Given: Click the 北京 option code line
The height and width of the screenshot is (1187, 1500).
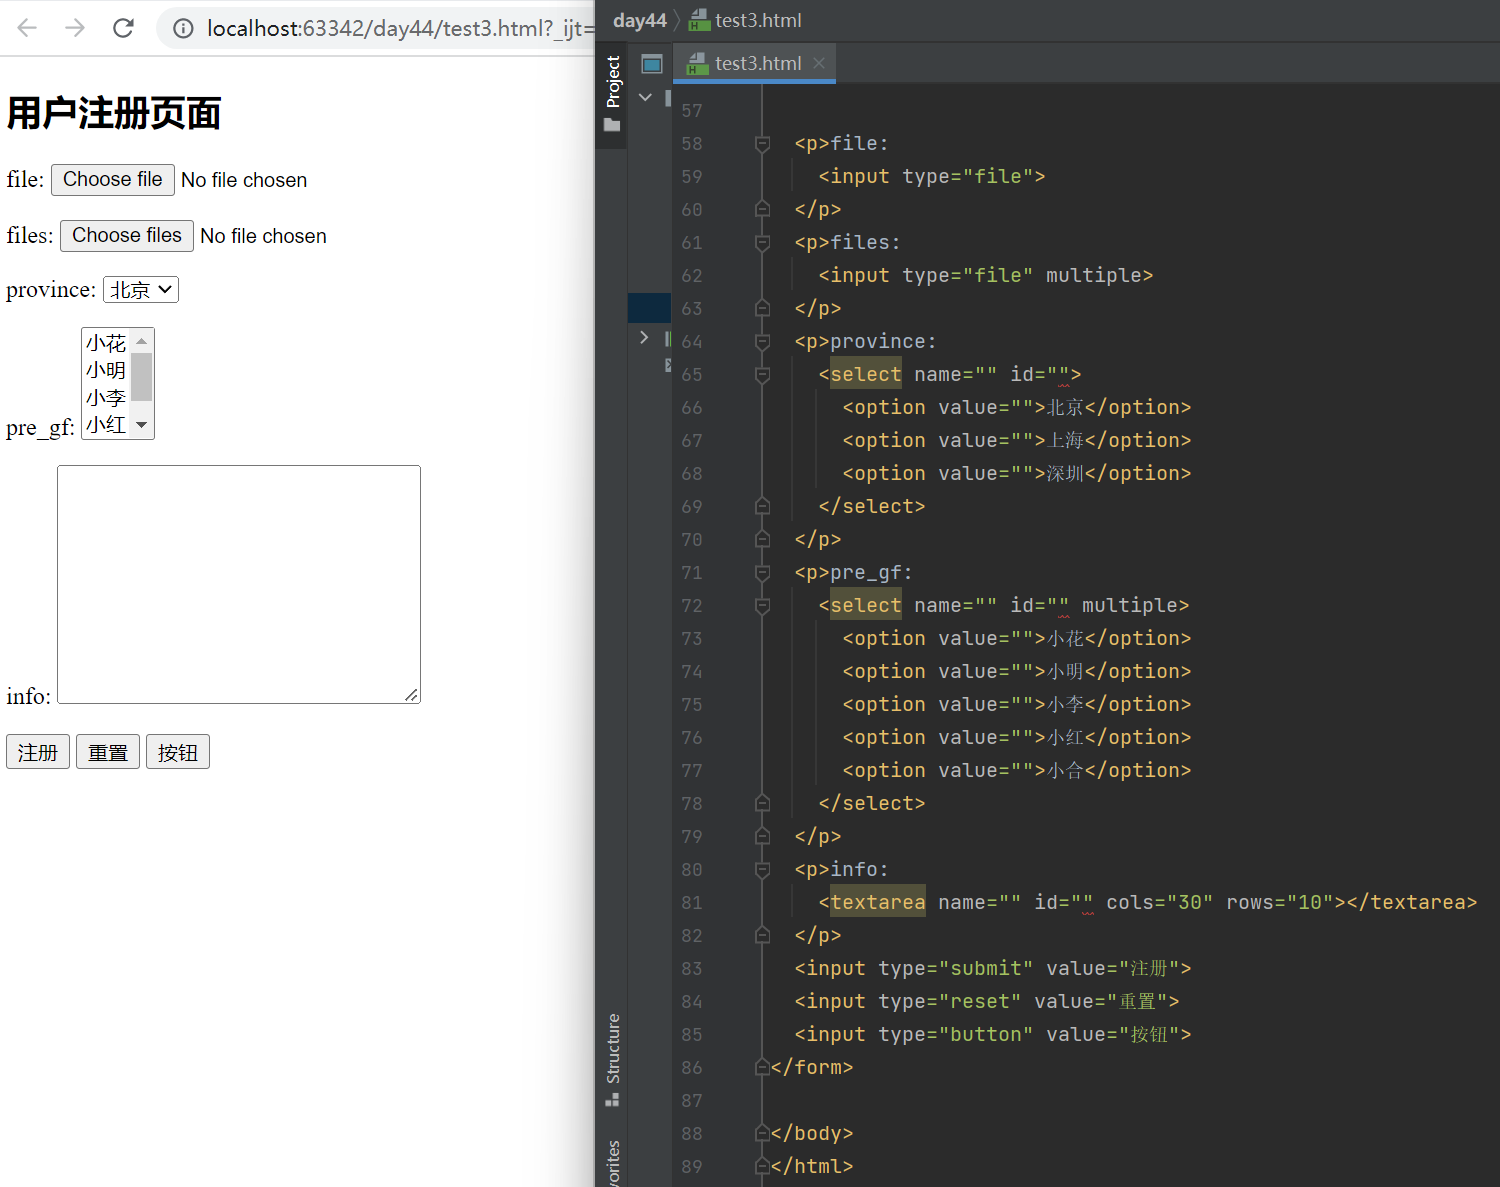Looking at the screenshot, I should (1017, 408).
